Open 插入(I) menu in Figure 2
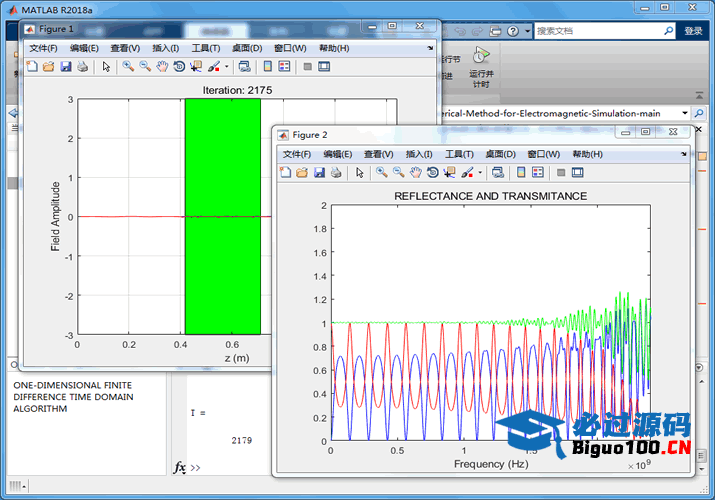715x500 pixels. (x=419, y=154)
